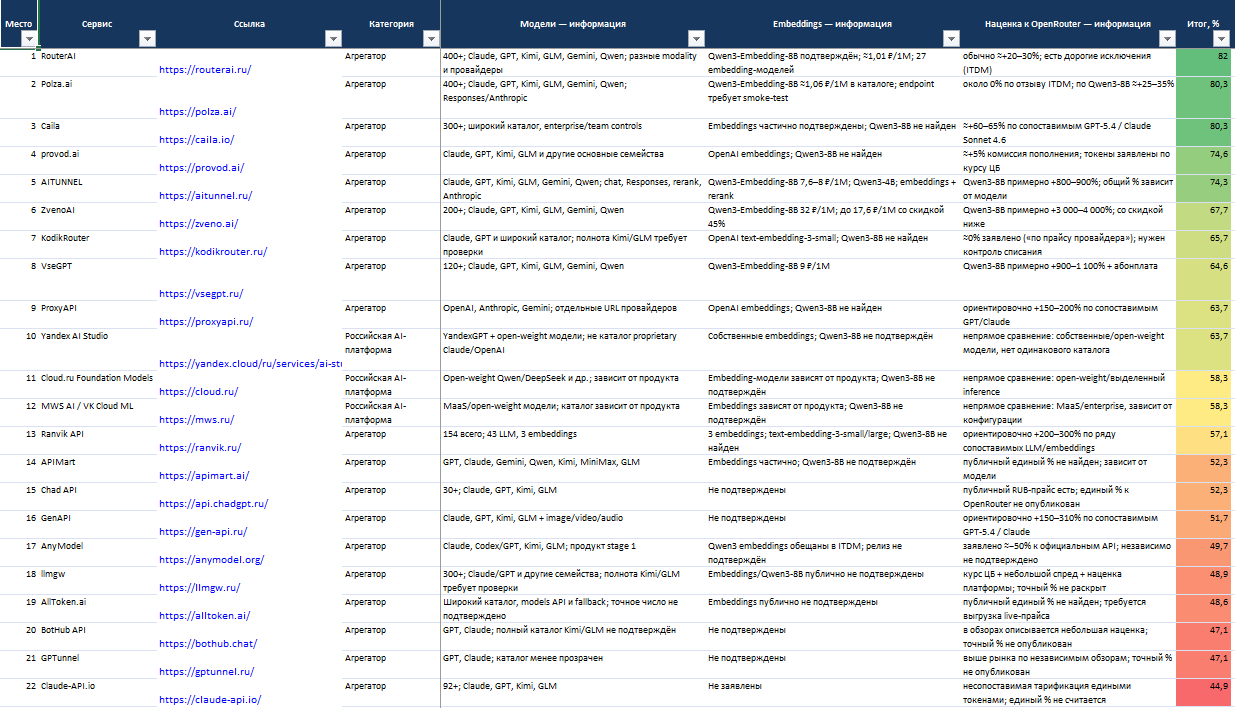Open the https://bothub.chat/ link
This screenshot has width=1235, height=708.
click(208, 644)
